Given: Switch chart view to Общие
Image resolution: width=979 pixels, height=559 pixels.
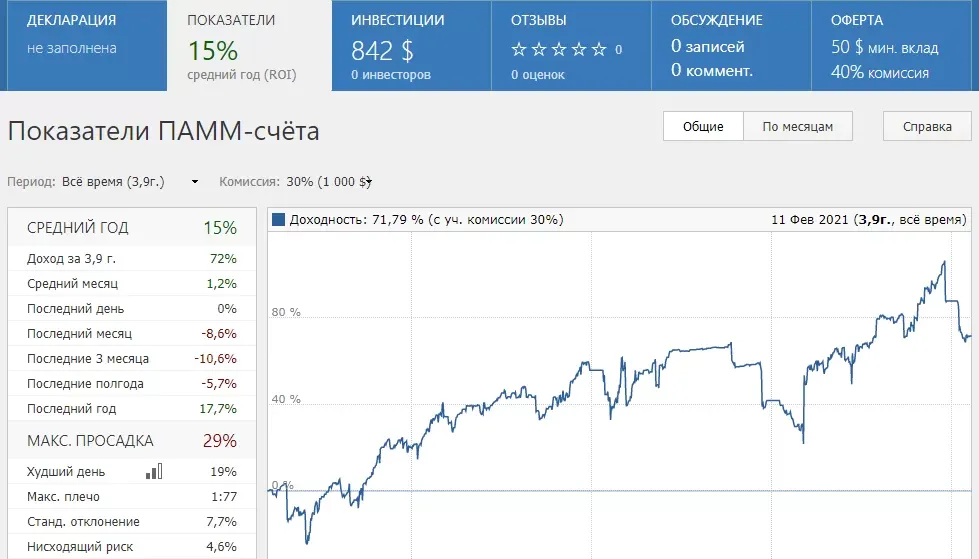Looking at the screenshot, I should (x=703, y=127).
